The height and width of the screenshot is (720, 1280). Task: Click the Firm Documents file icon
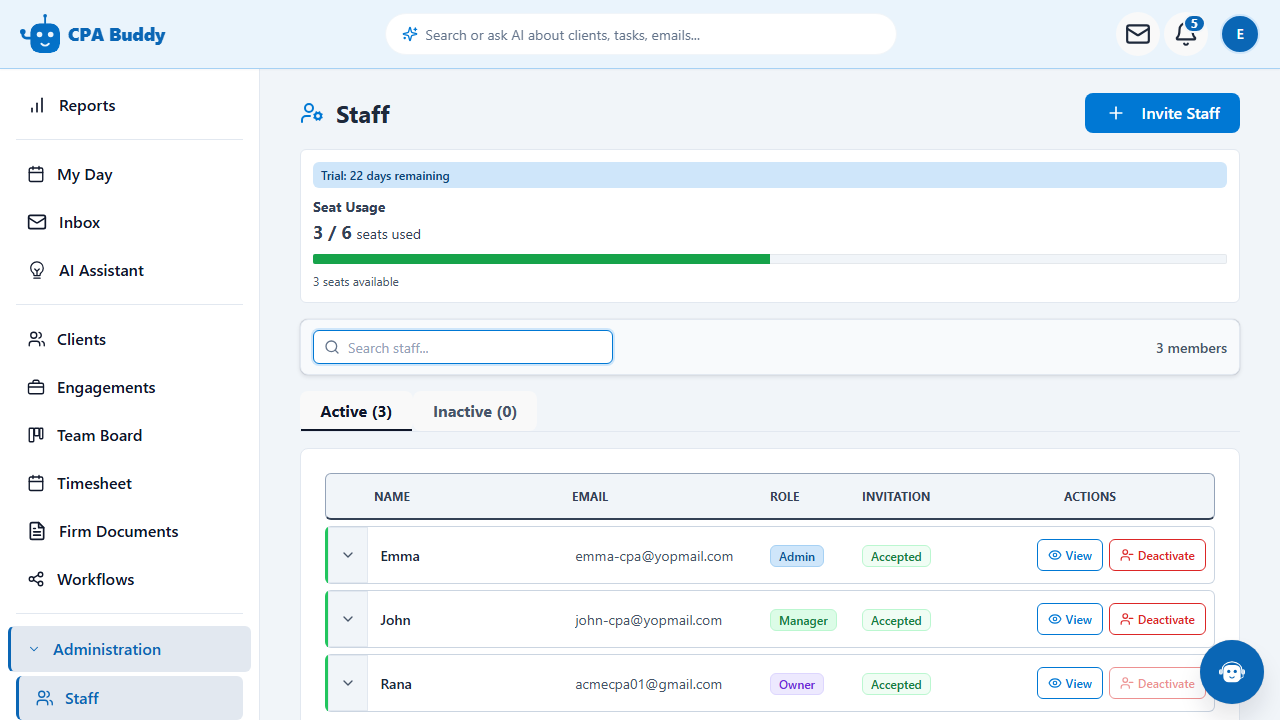coord(37,531)
